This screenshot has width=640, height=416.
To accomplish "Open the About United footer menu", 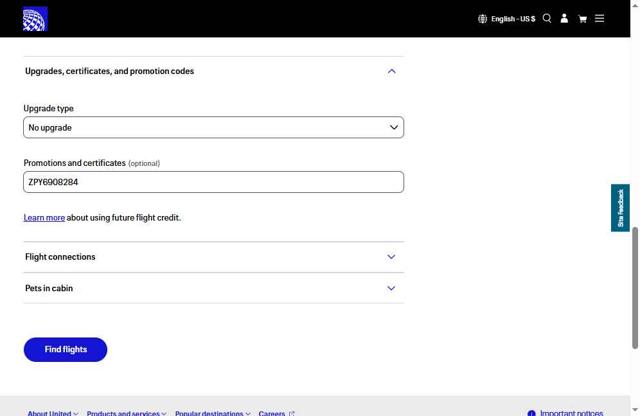I will pos(53,413).
